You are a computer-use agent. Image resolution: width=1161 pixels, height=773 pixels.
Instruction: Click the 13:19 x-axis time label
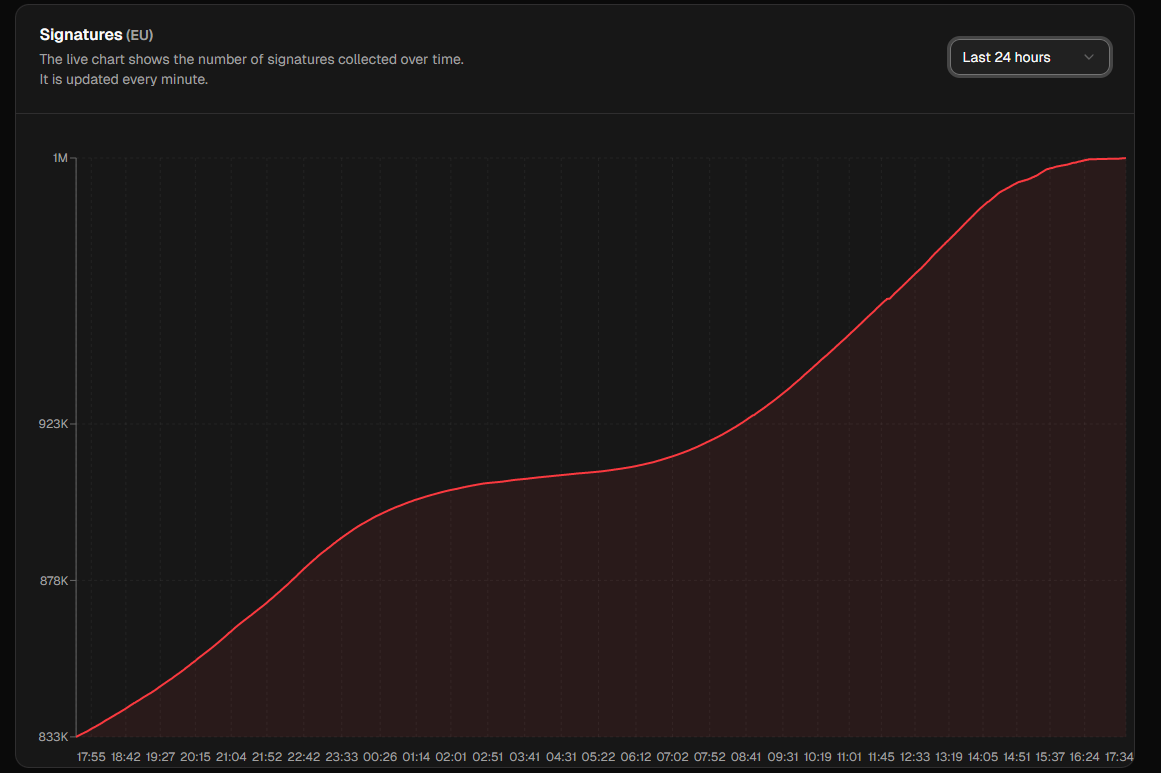click(x=948, y=757)
